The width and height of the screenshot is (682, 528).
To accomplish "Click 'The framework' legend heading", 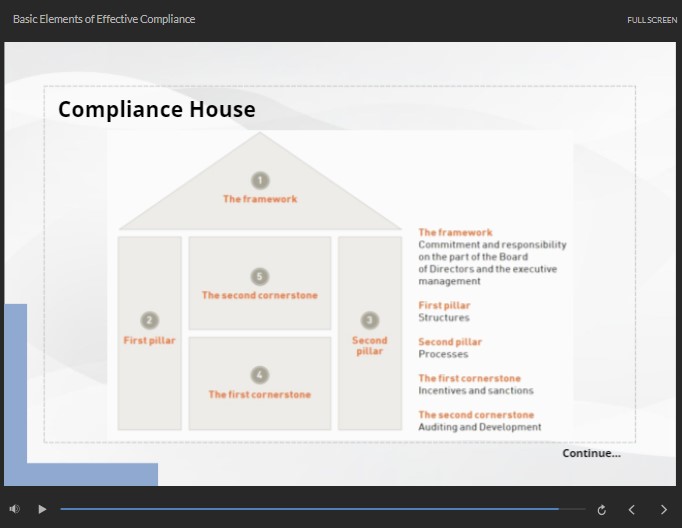I will 455,233.
